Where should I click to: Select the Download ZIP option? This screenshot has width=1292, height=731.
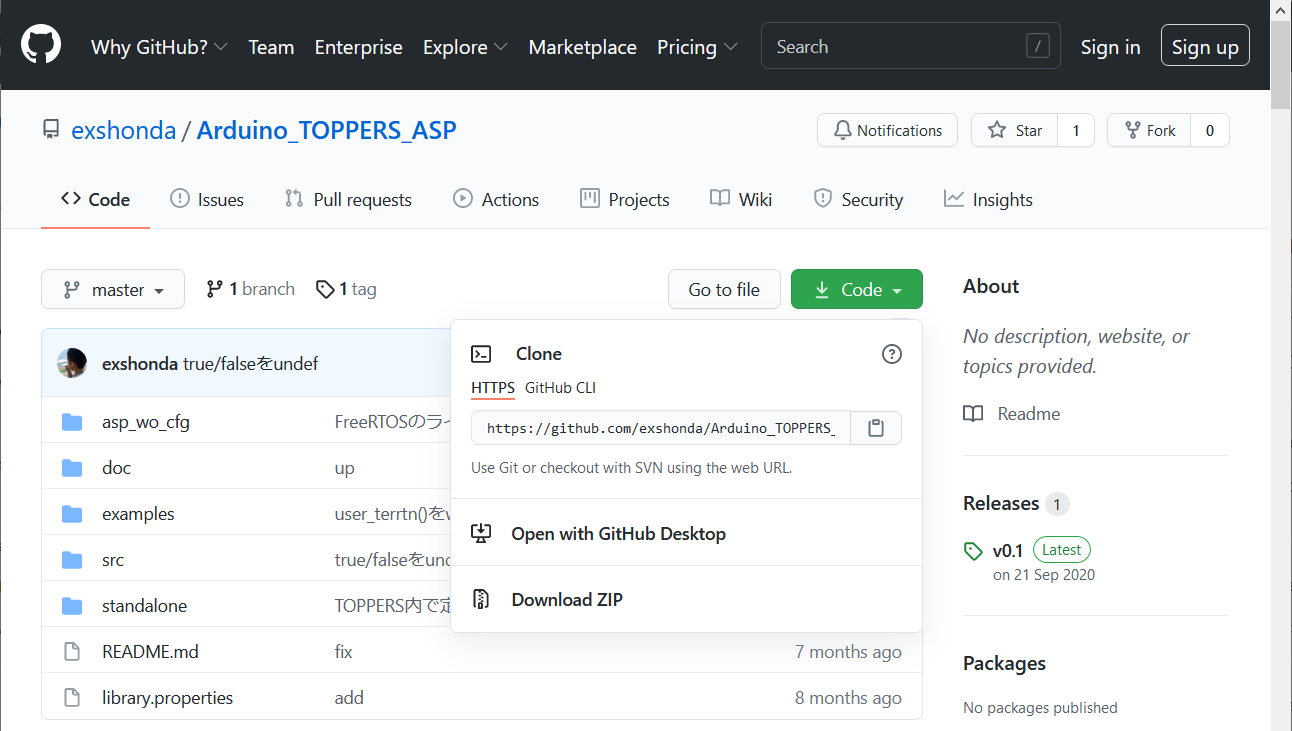tap(567, 599)
